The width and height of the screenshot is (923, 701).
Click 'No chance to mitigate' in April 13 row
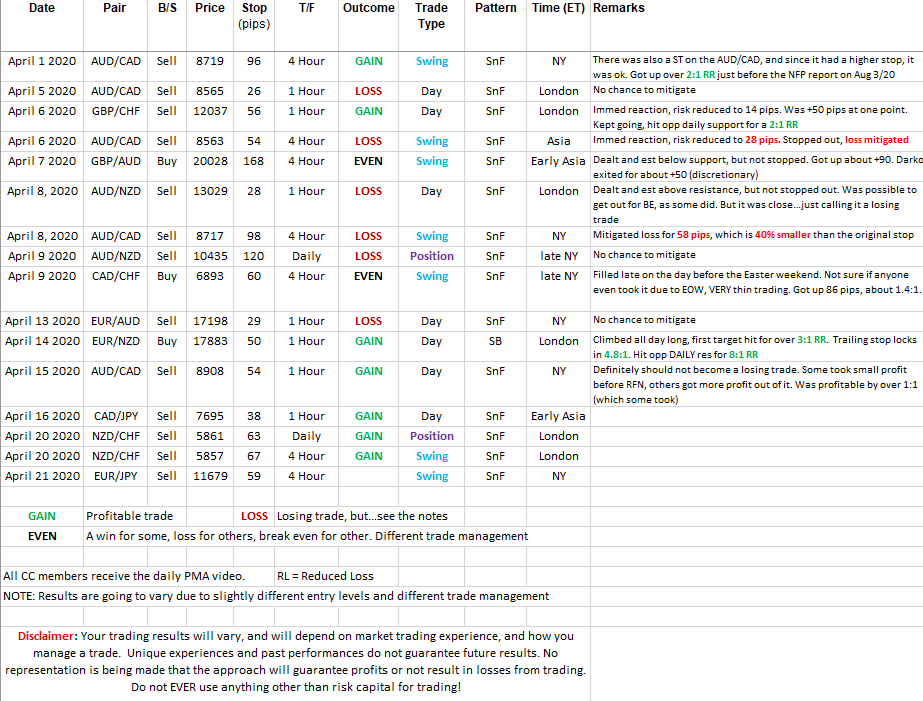coord(644,320)
